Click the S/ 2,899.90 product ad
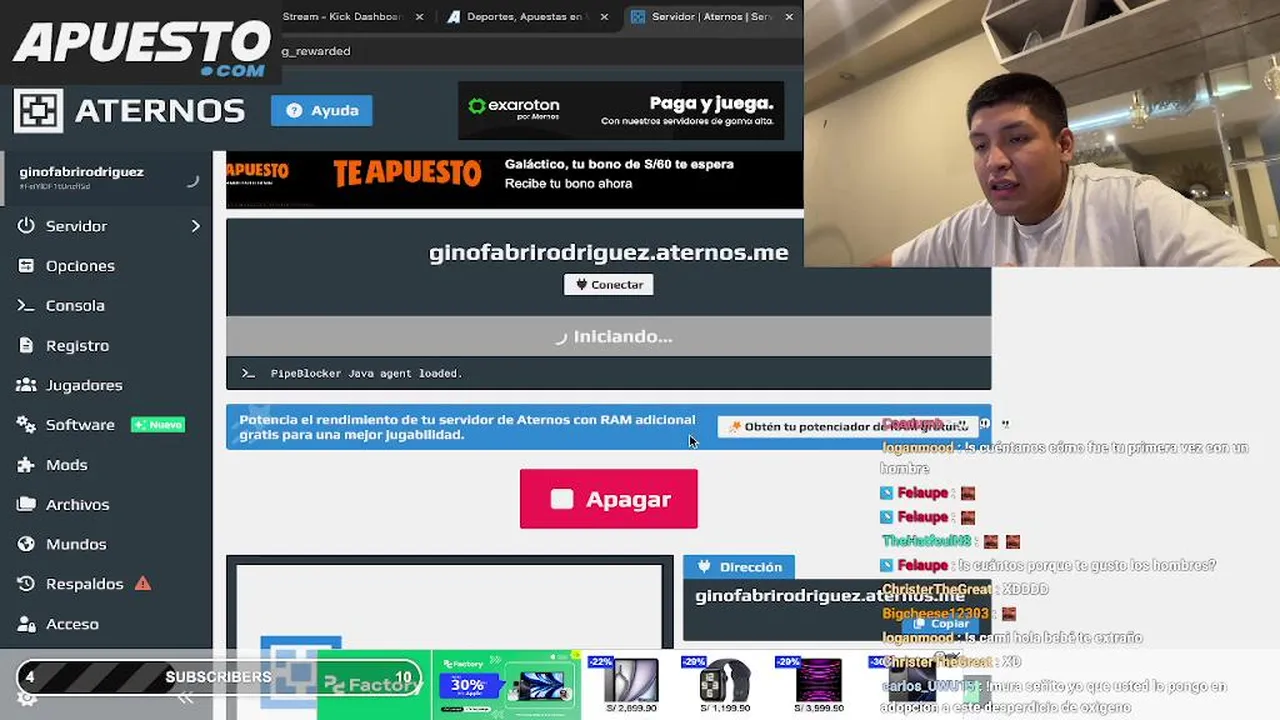Viewport: 1280px width, 720px height. 630,685
